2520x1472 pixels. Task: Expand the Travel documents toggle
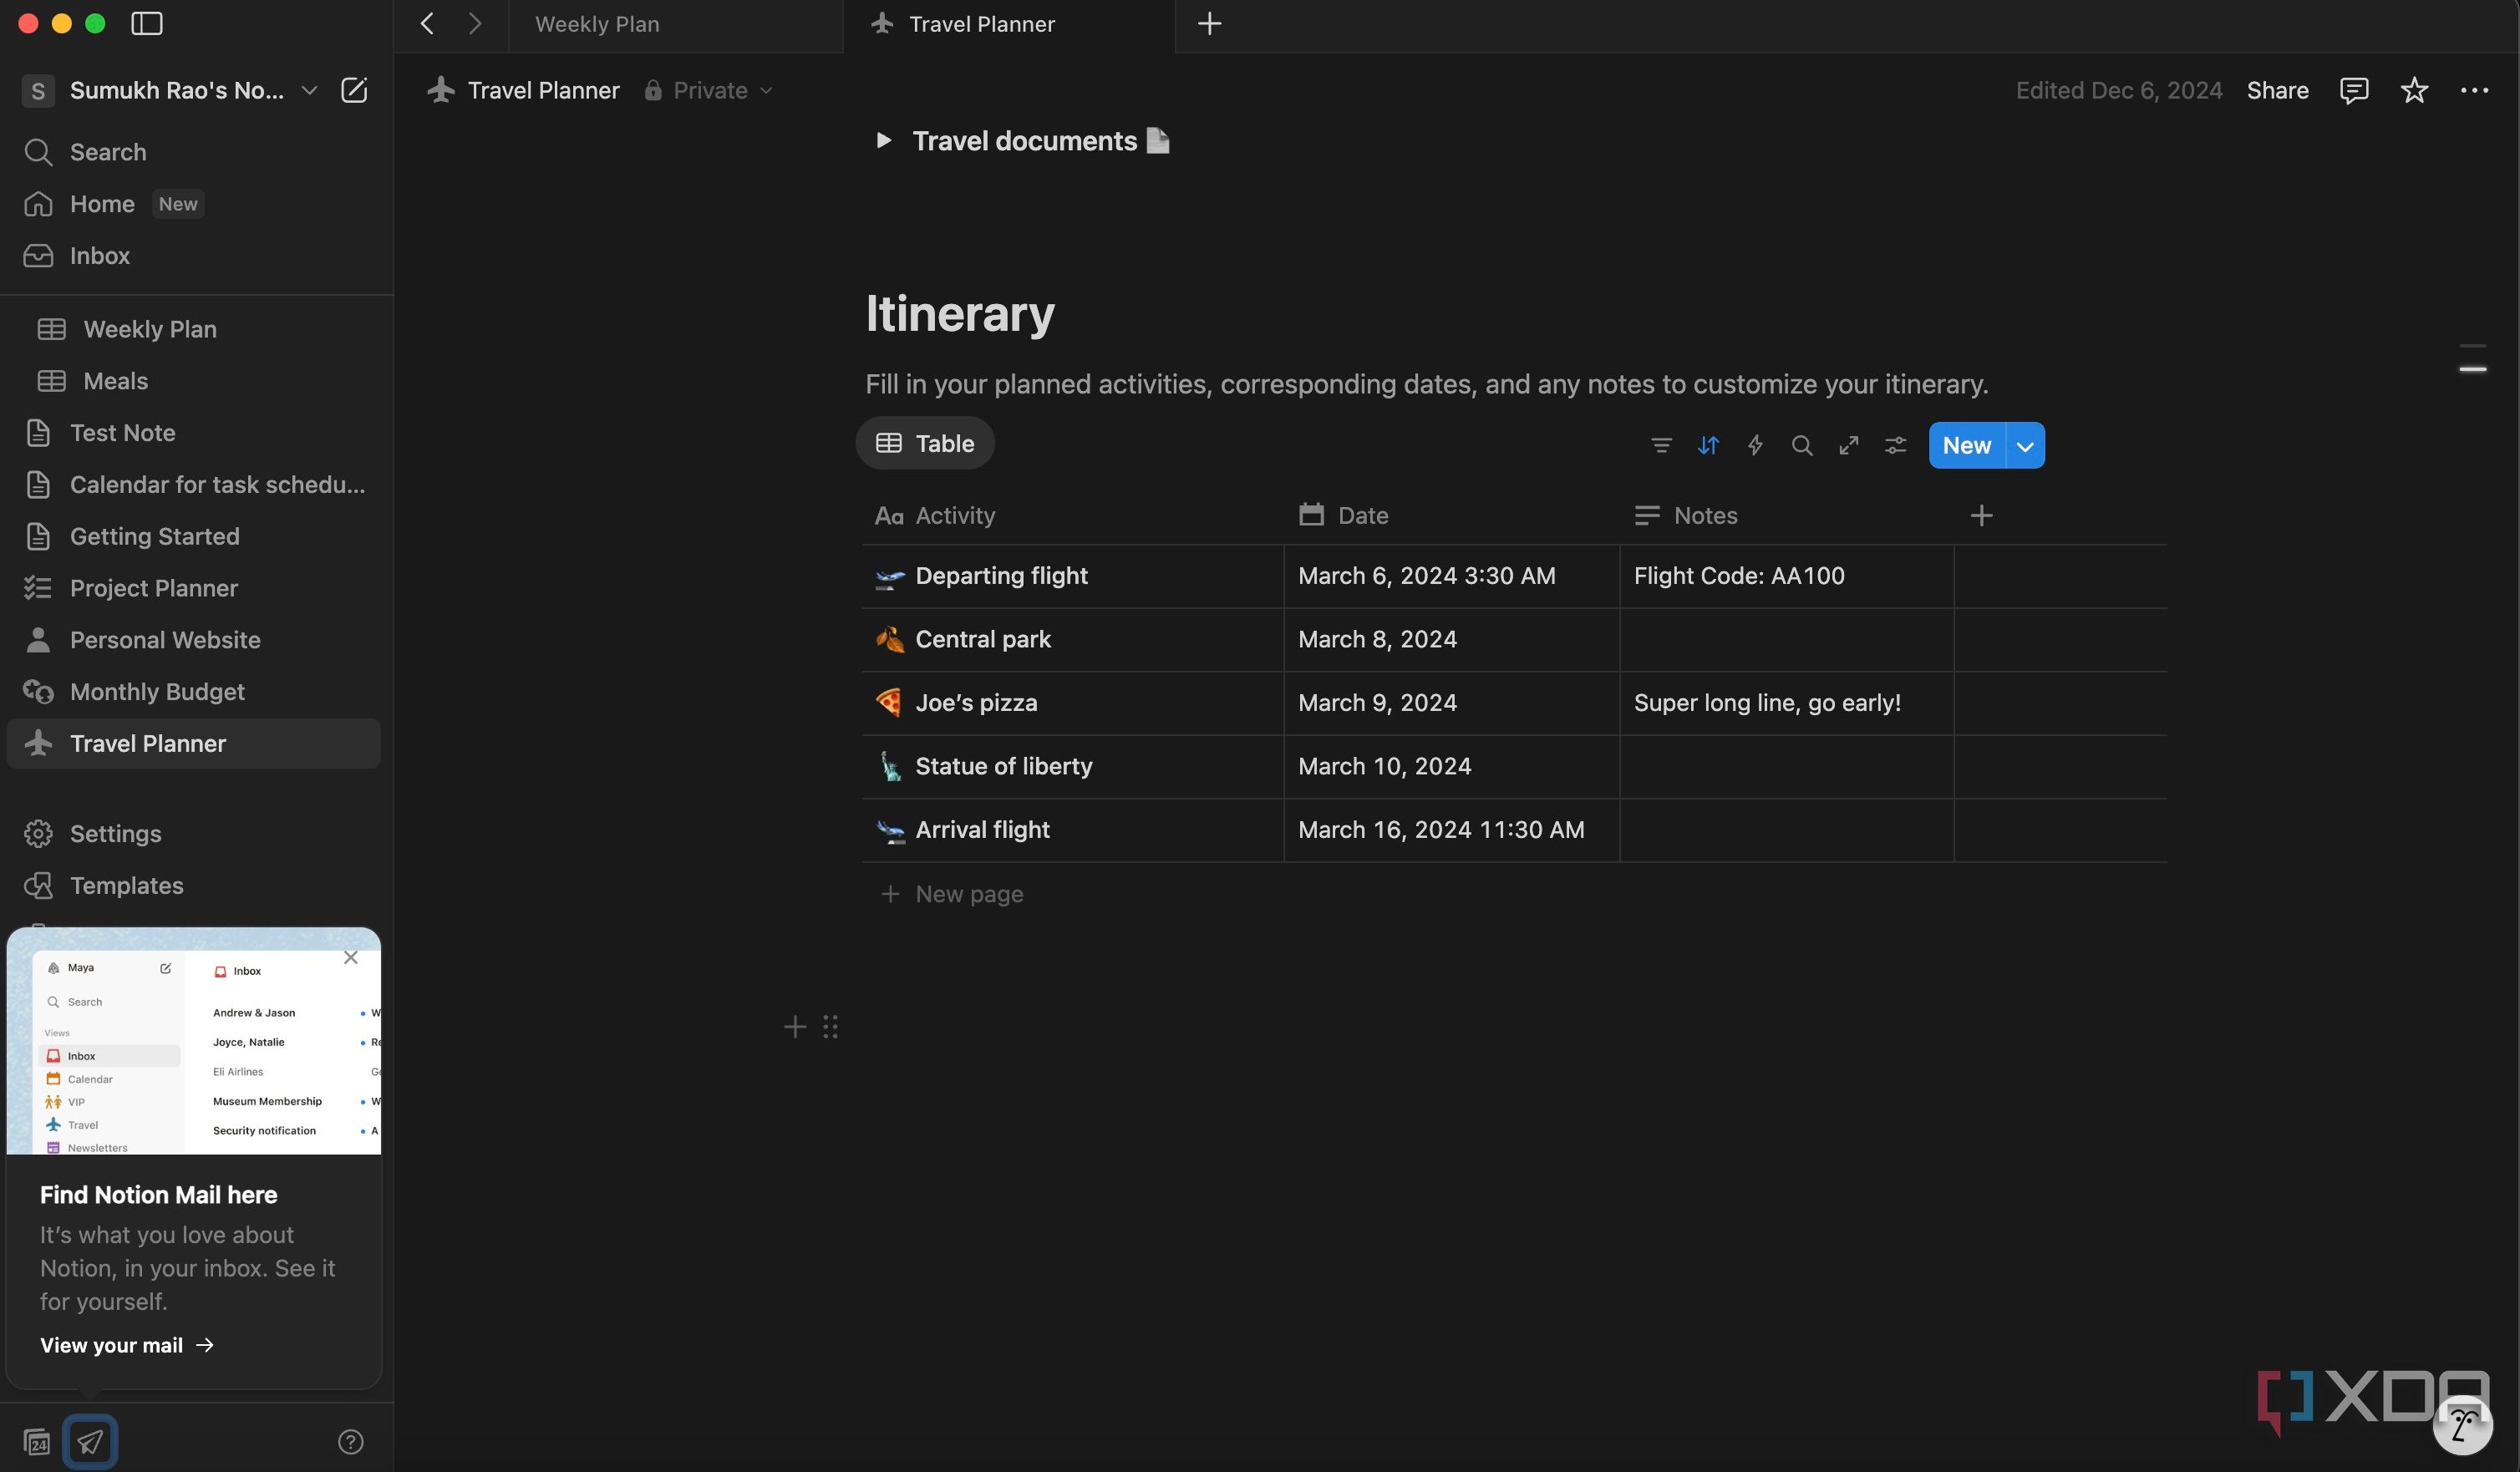point(883,140)
